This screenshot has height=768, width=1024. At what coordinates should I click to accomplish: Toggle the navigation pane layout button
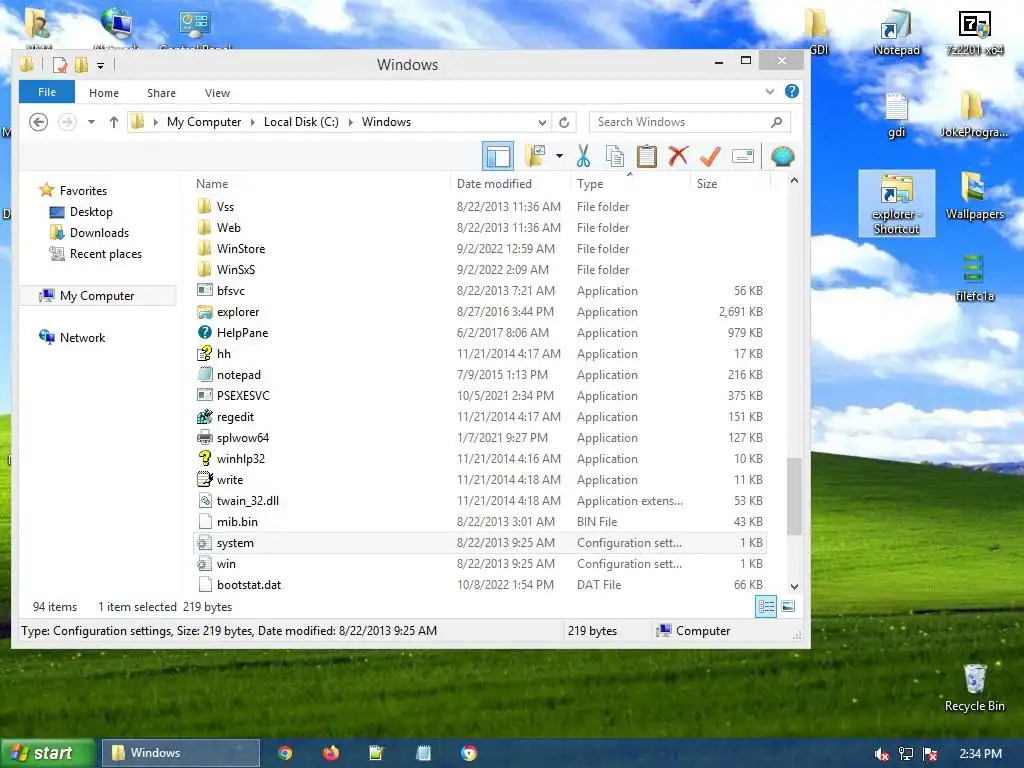tap(498, 157)
